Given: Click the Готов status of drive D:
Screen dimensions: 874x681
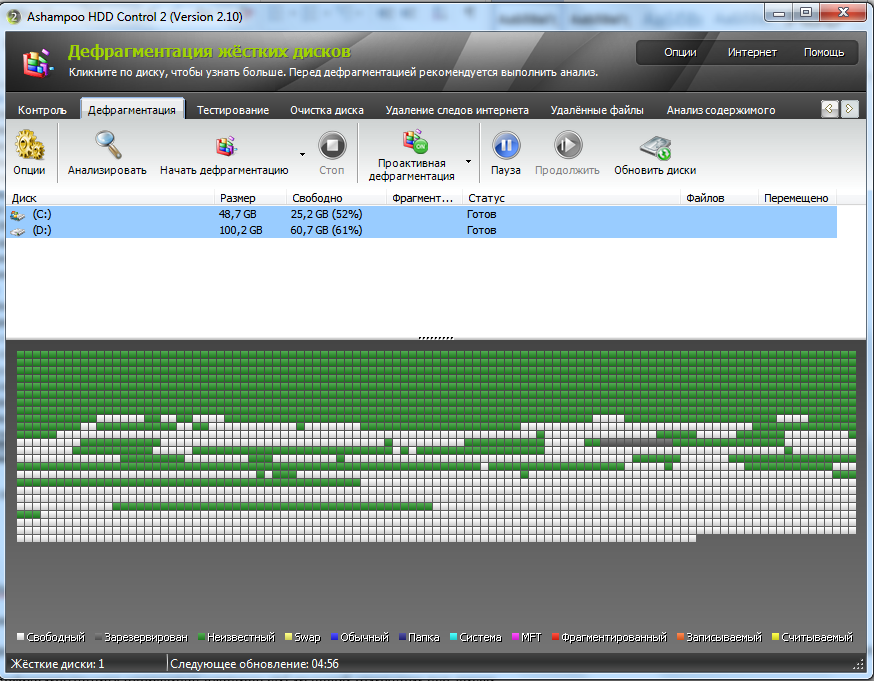Looking at the screenshot, I should pyautogui.click(x=482, y=230).
